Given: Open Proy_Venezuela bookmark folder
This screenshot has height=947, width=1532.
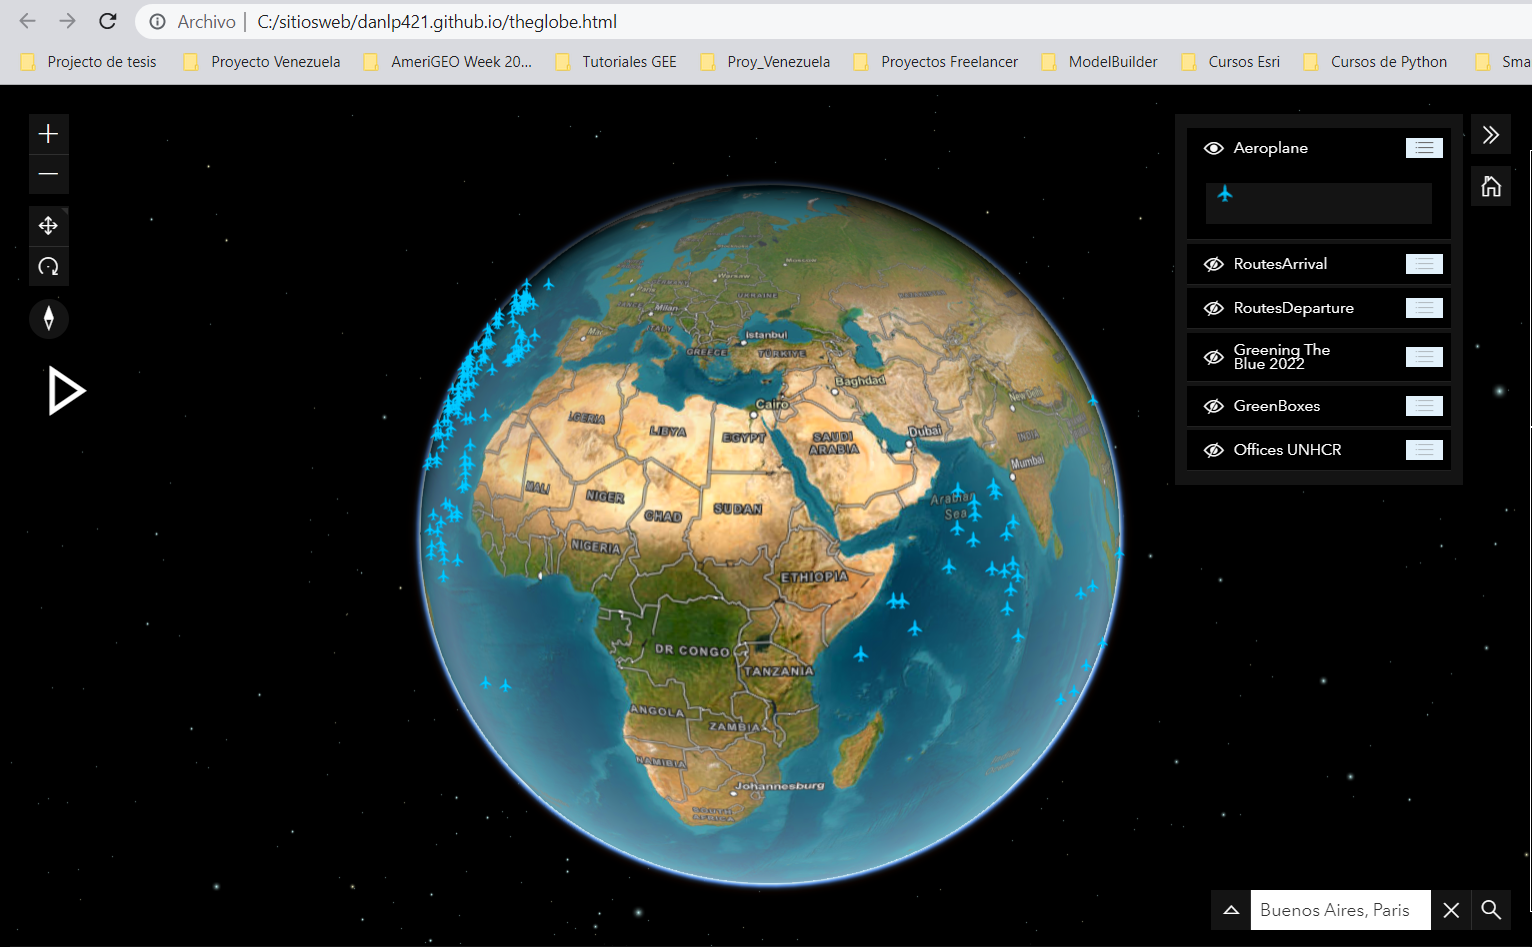Looking at the screenshot, I should 766,62.
